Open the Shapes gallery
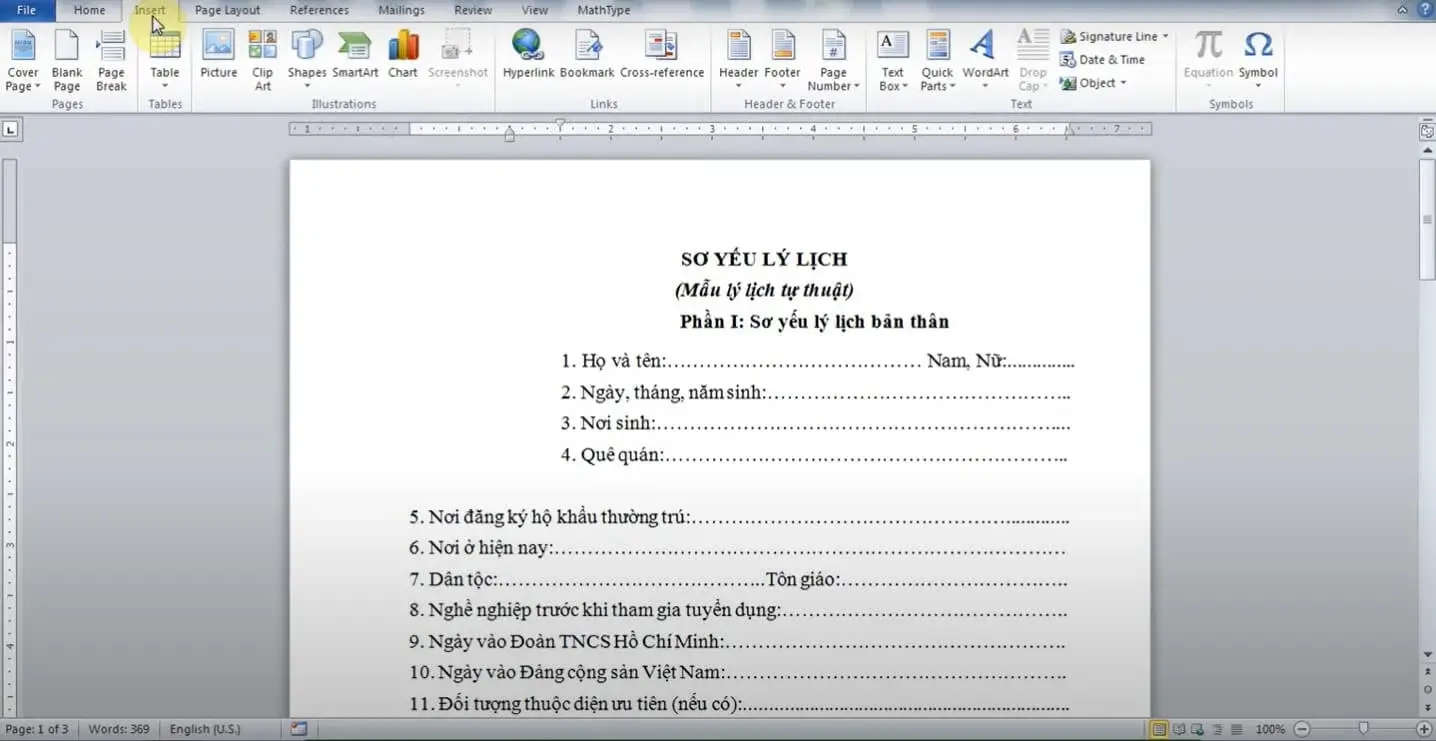The width and height of the screenshot is (1436, 741). pyautogui.click(x=307, y=61)
